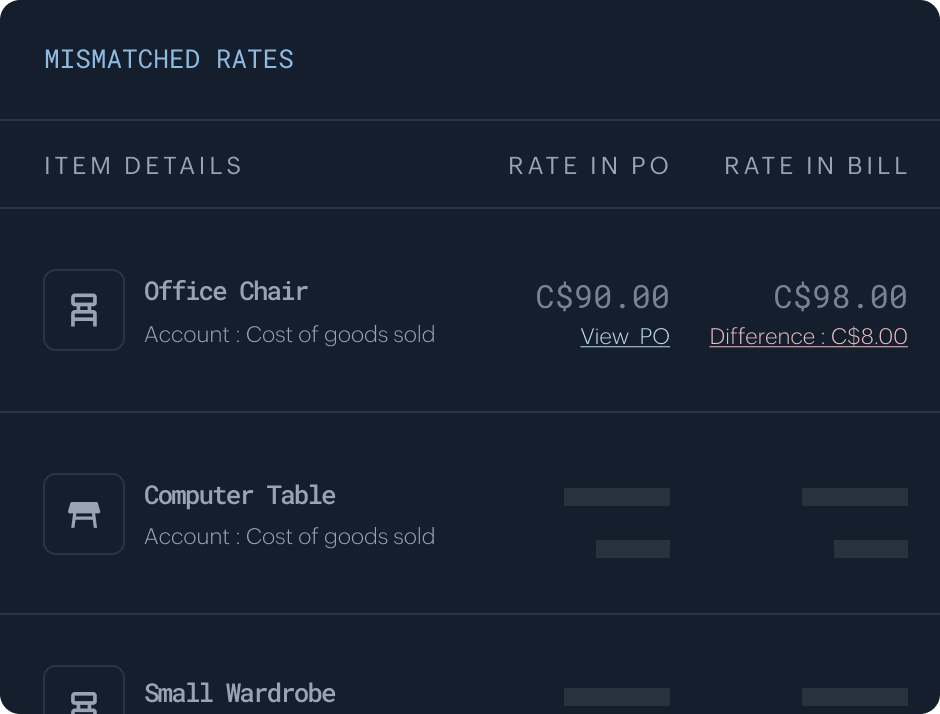This screenshot has height=714, width=940.
Task: Sort by the RATE IN PO column header
Action: click(590, 165)
